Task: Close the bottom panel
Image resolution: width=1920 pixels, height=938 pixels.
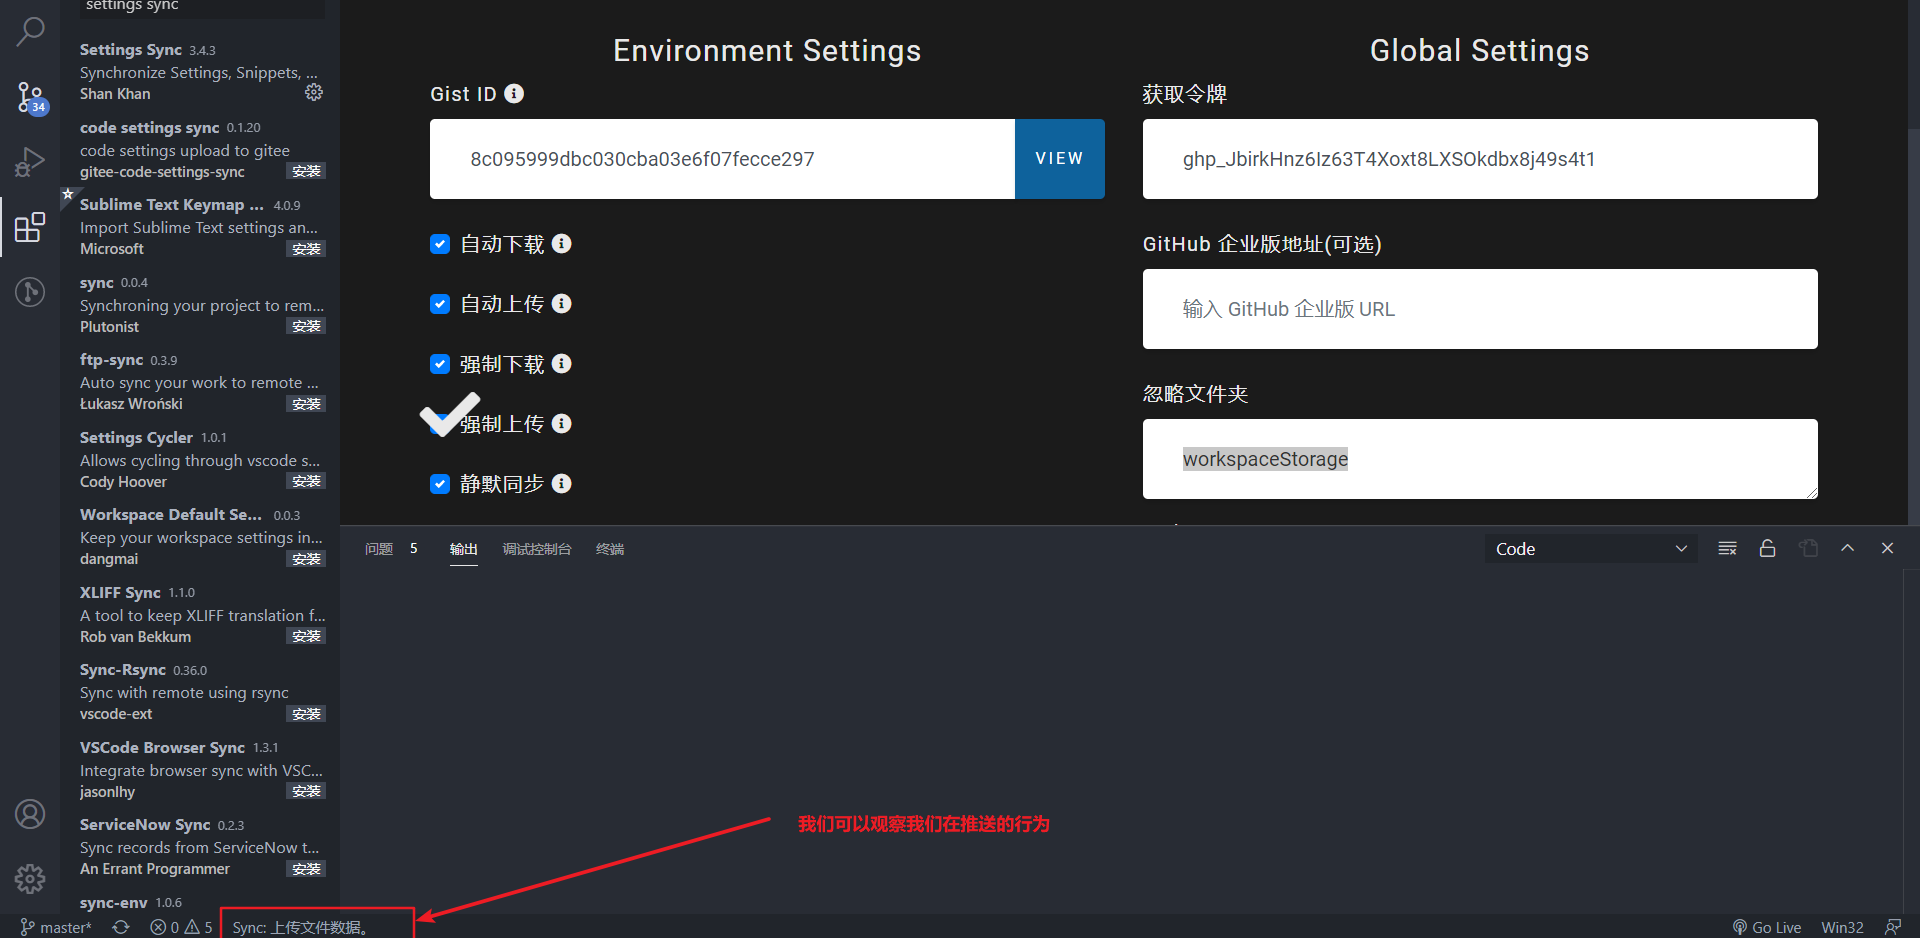Action: click(1888, 548)
